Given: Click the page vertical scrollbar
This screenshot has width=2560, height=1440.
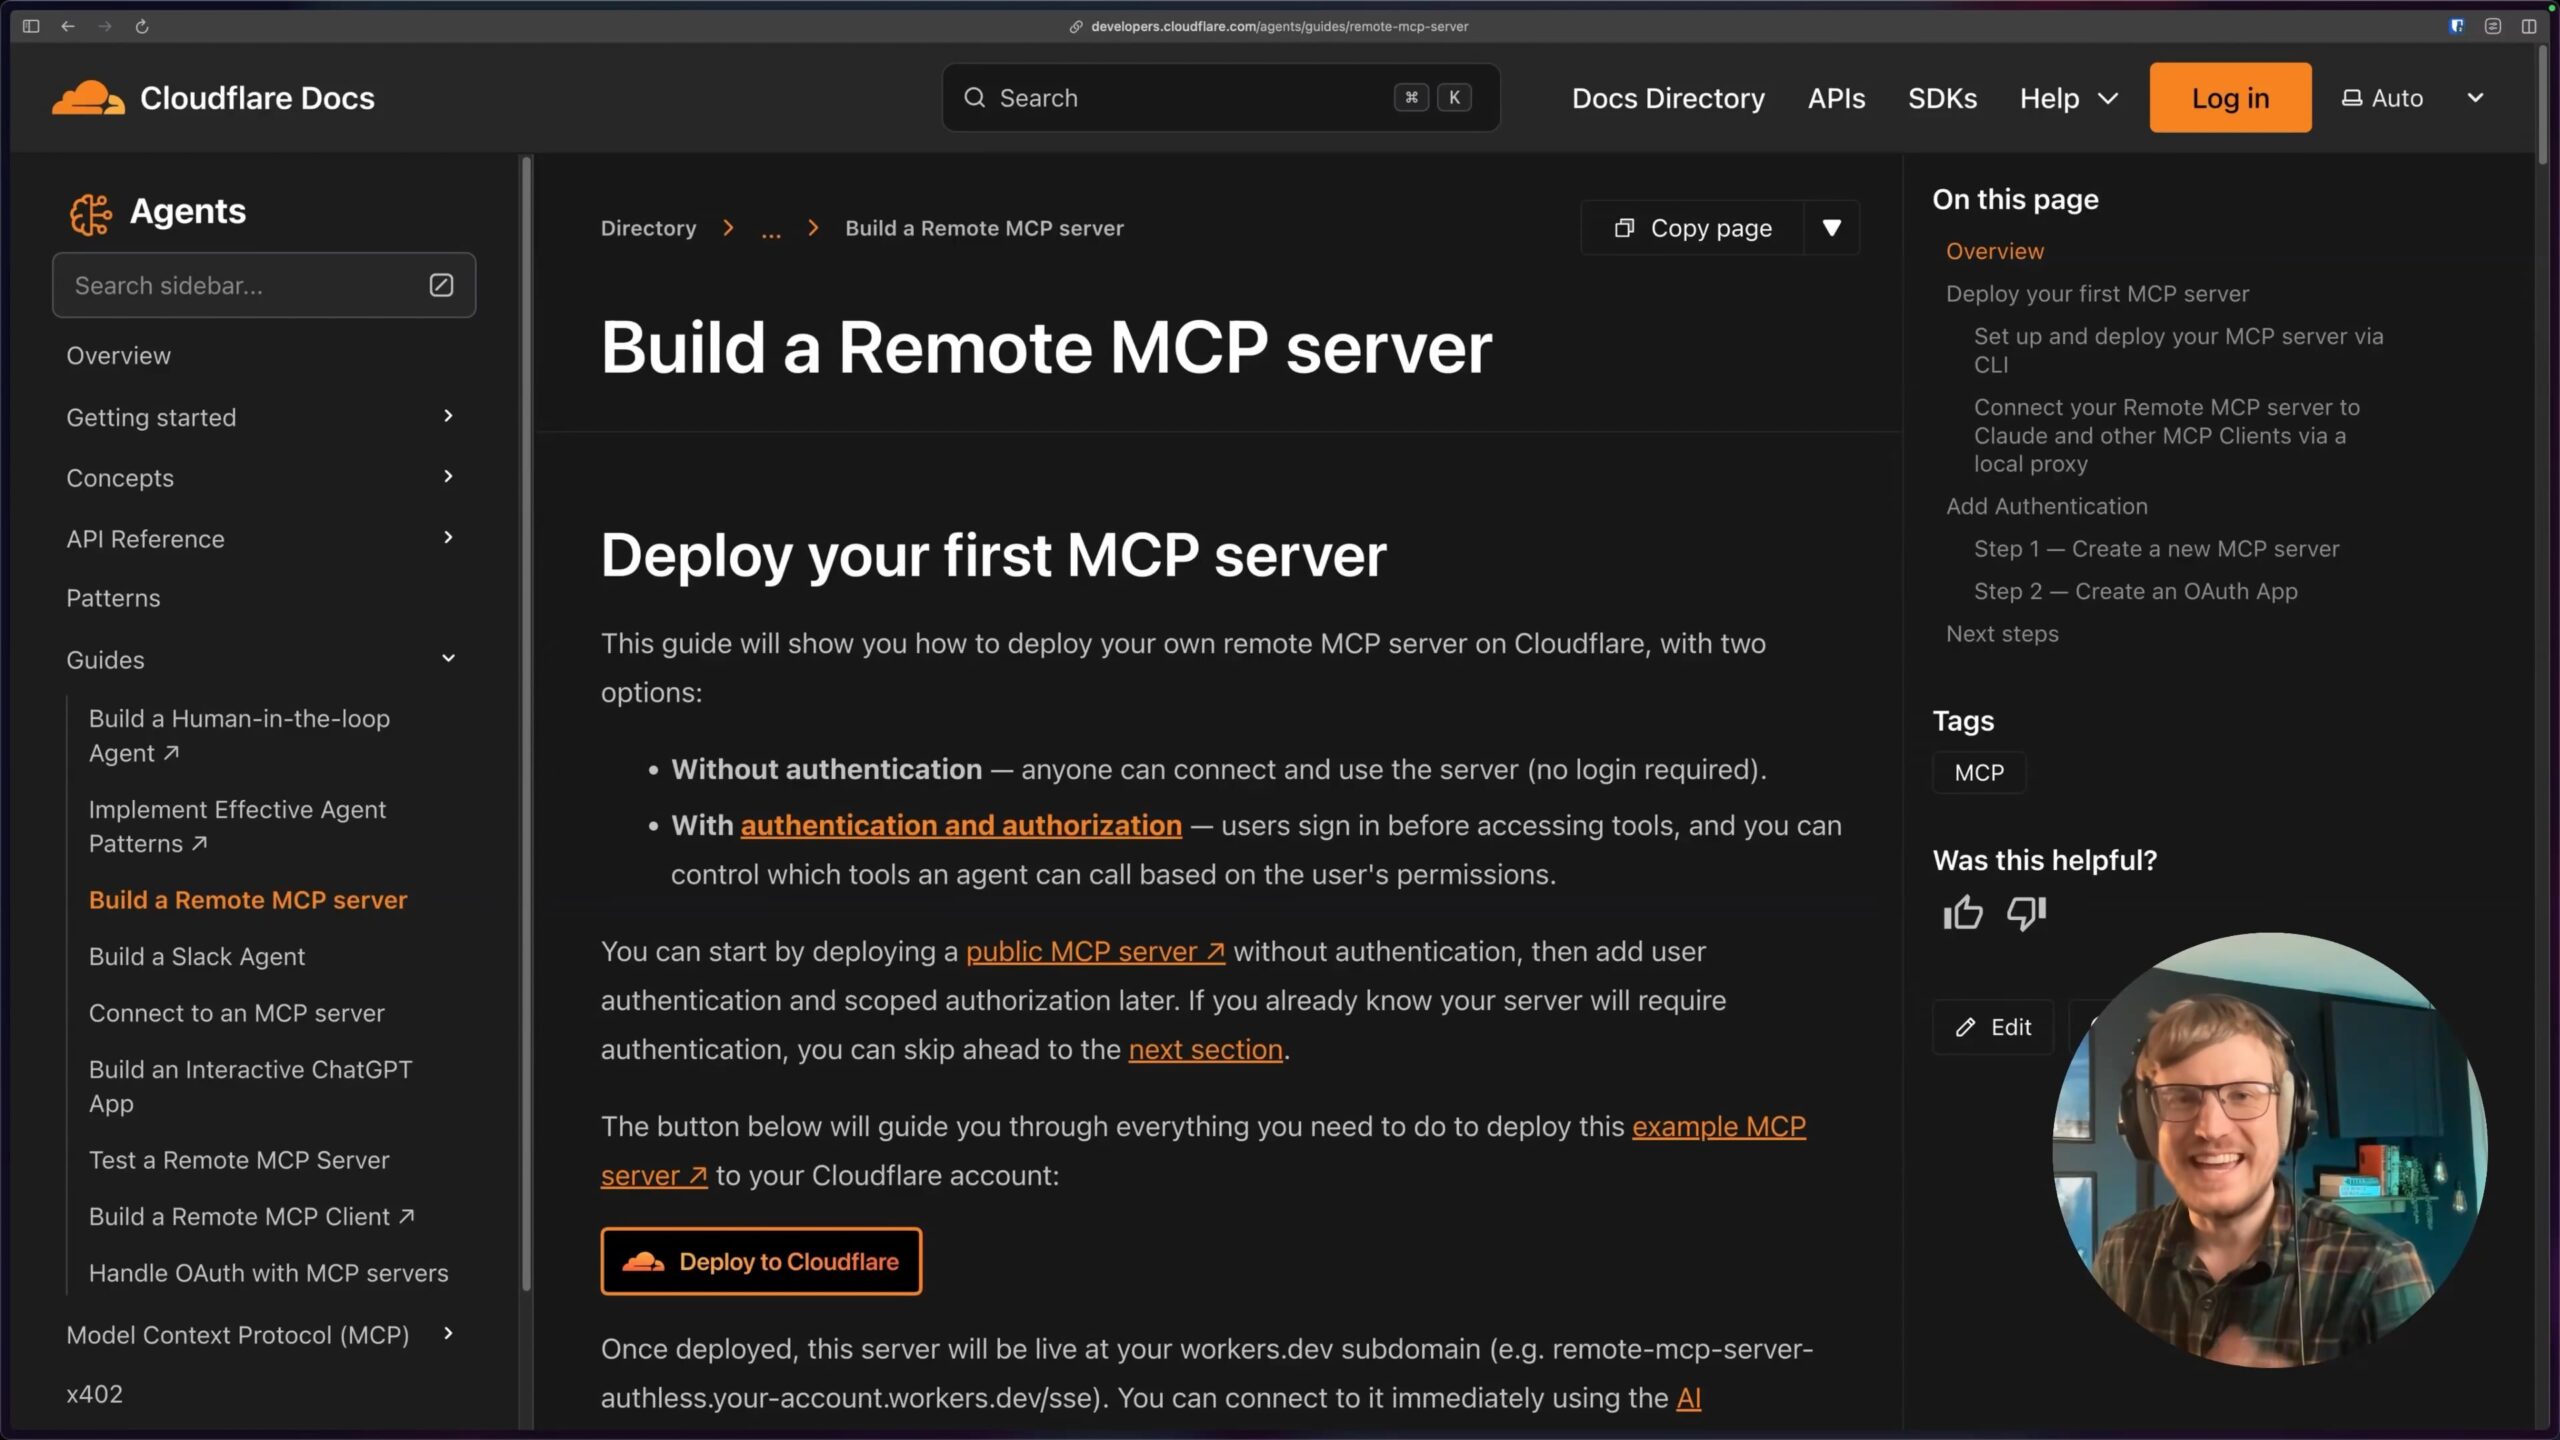Looking at the screenshot, I should 2543,105.
